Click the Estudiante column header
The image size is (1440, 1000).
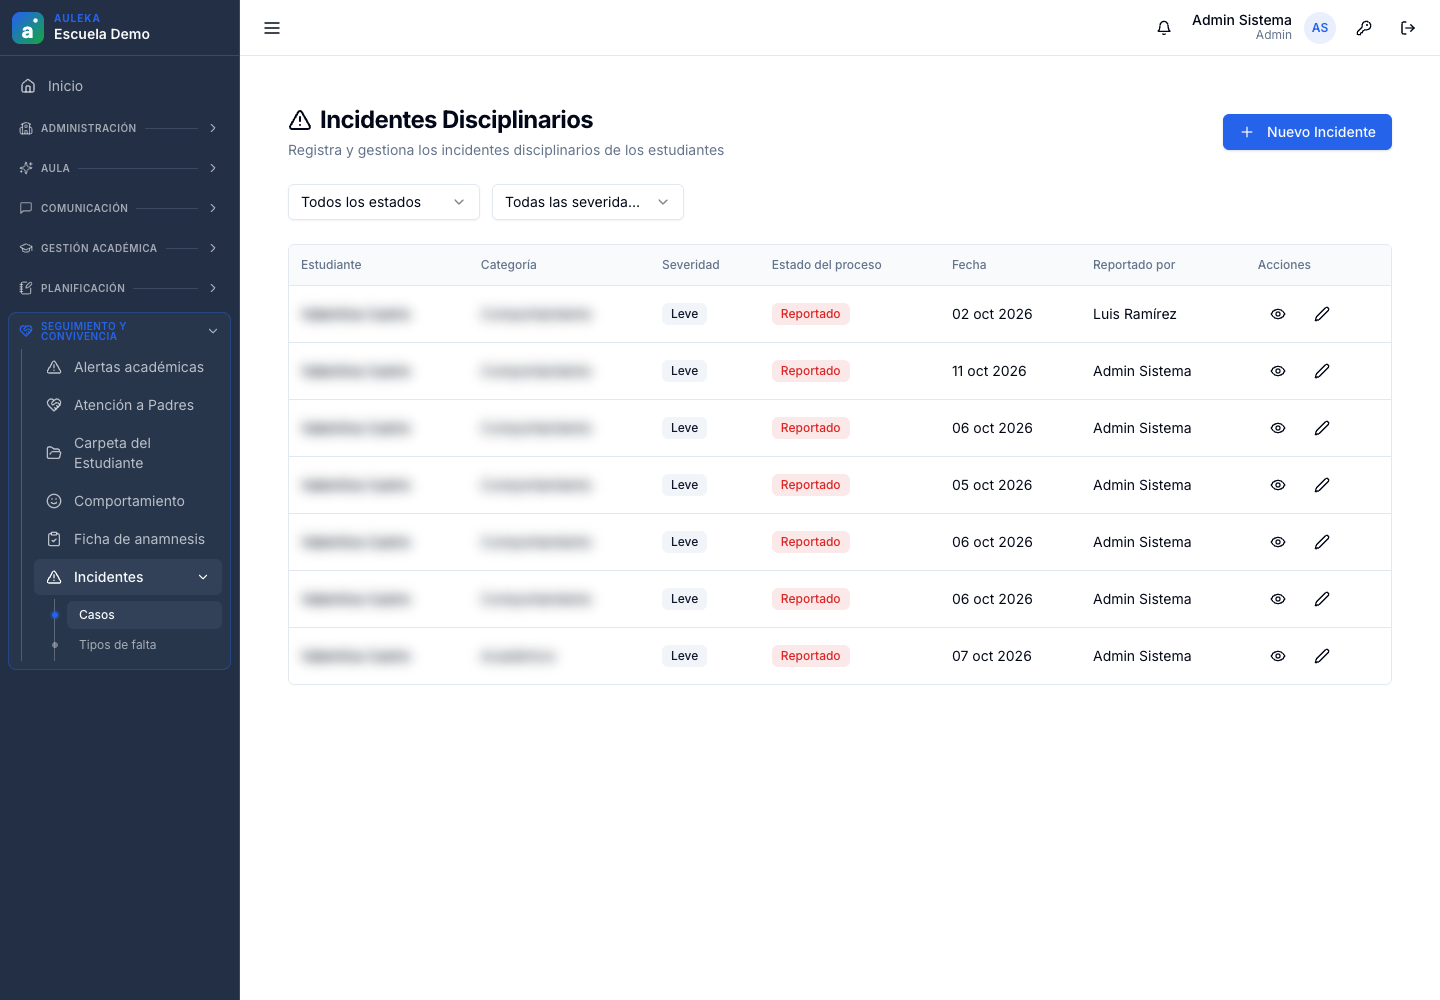pyautogui.click(x=331, y=265)
